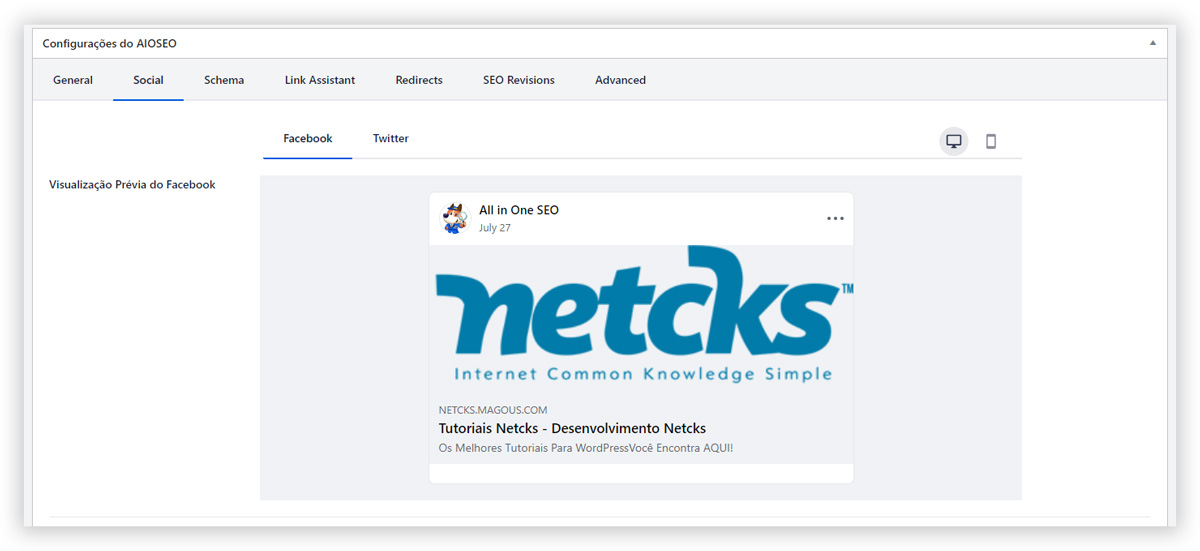Screen dimensions: 1200x551
Task: Click the Tutoriais Netcks preview title
Action: click(572, 428)
